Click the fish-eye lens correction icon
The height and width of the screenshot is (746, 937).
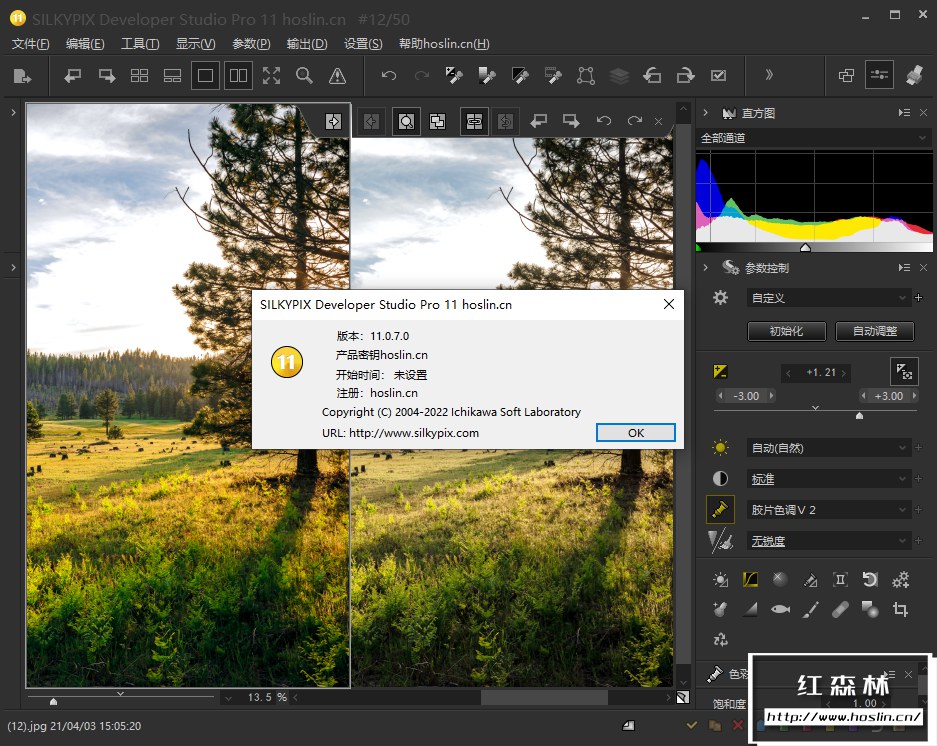[780, 609]
